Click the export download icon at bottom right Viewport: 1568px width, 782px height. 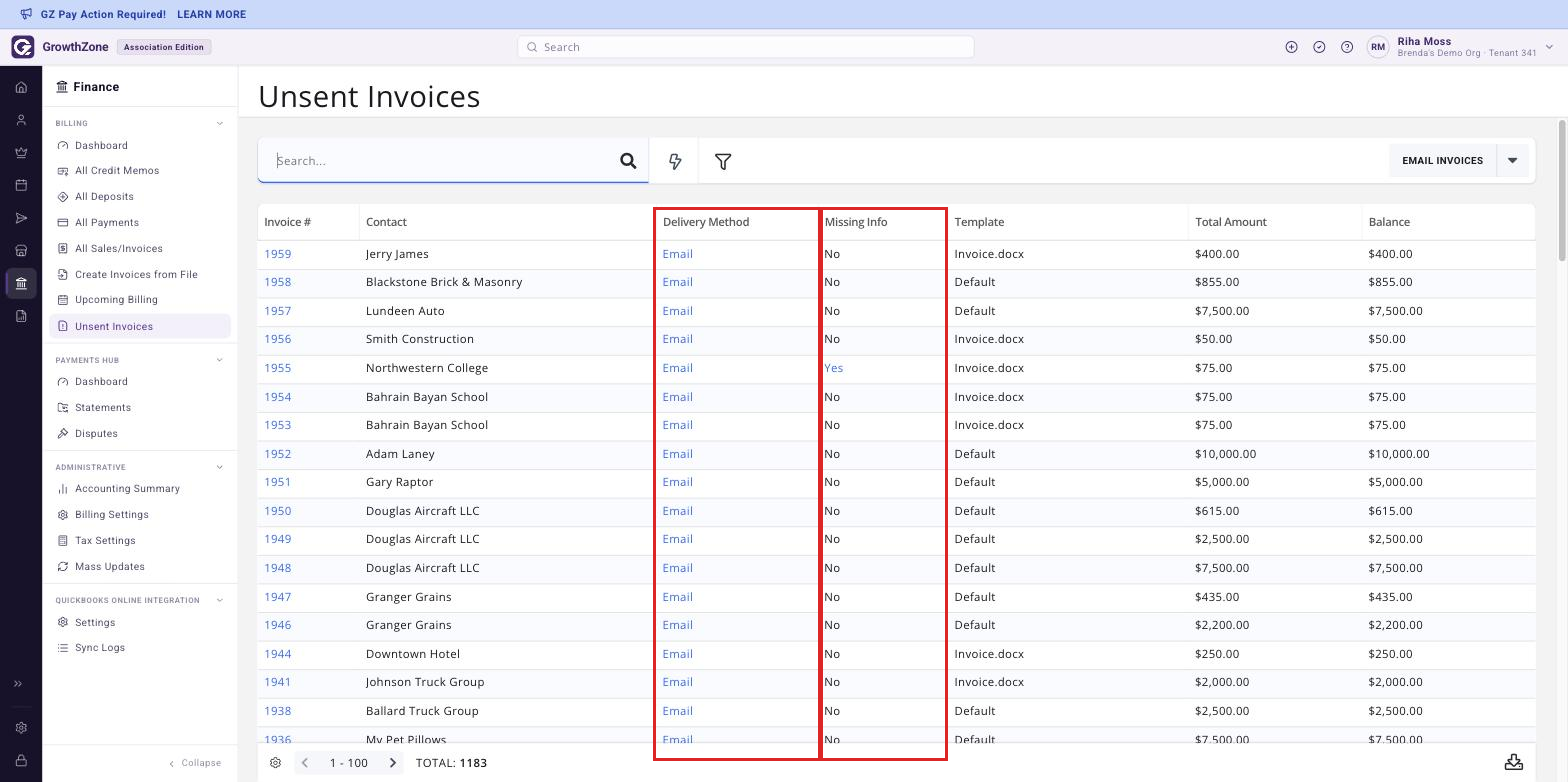1514,762
